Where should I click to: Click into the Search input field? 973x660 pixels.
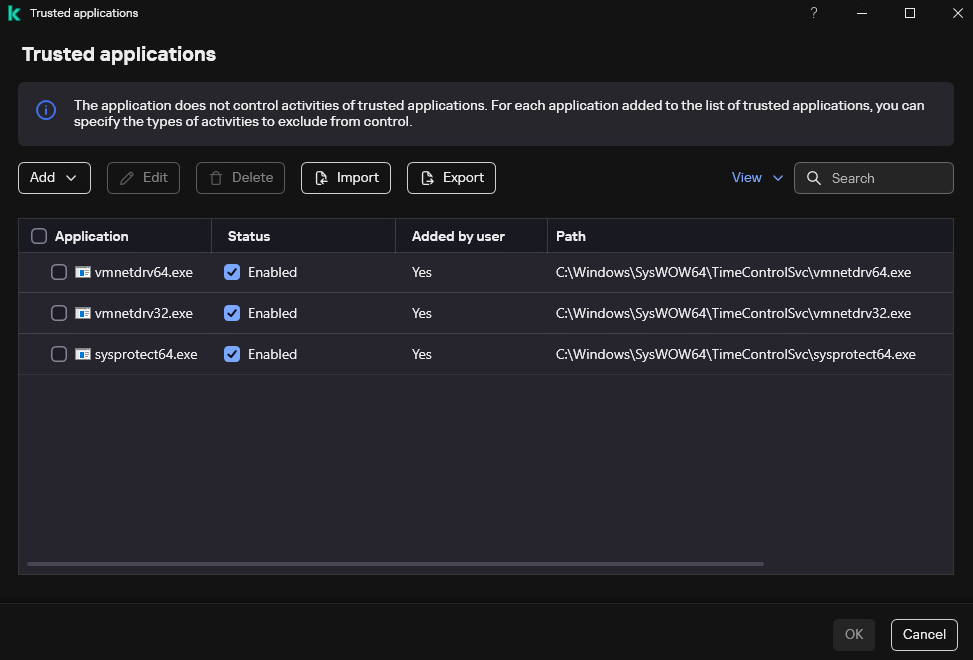point(885,178)
